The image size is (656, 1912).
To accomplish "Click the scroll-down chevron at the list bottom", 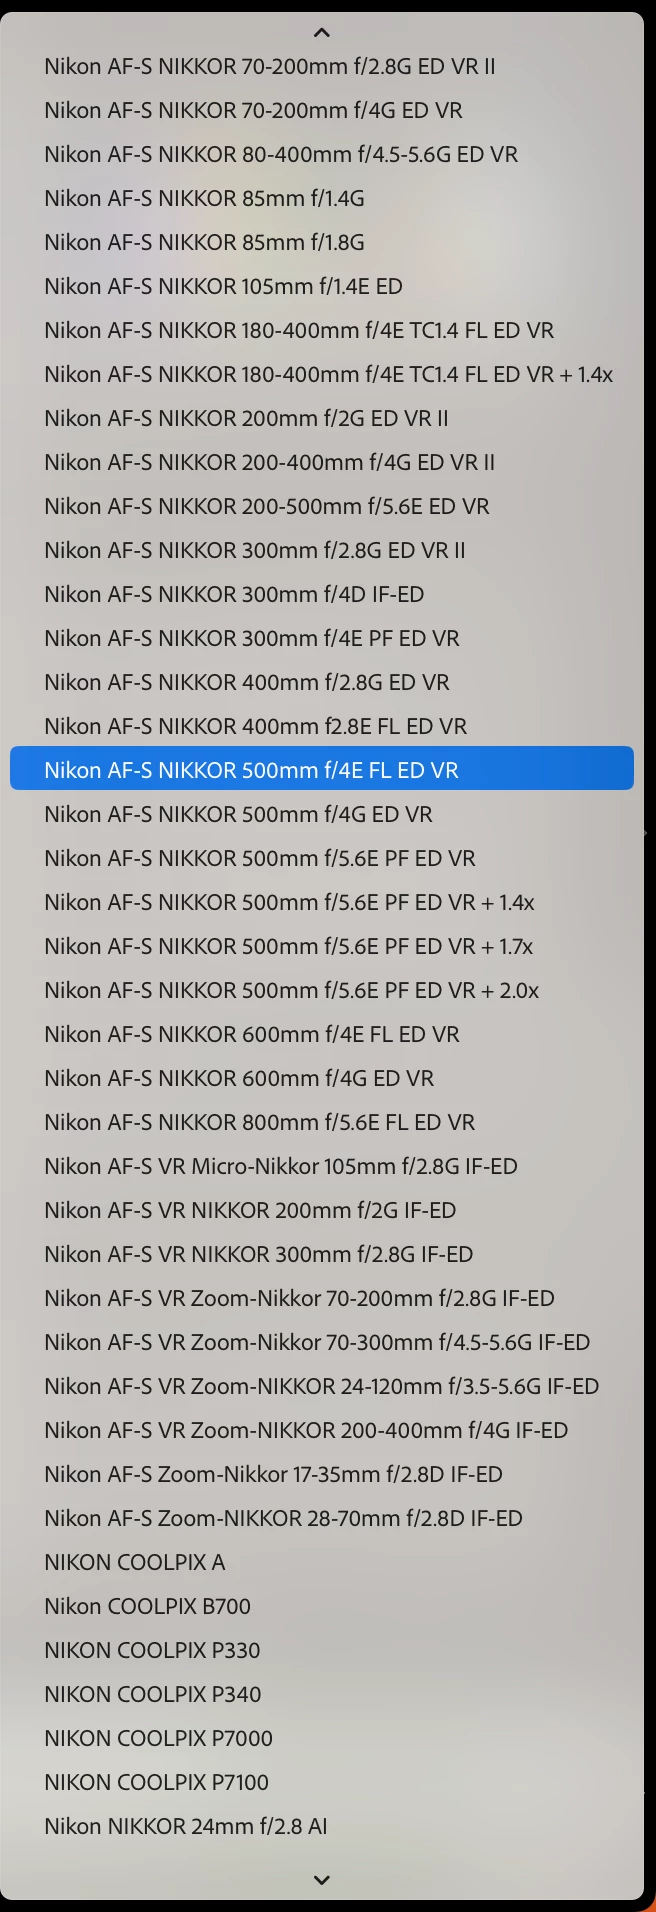I will pos(321,1880).
